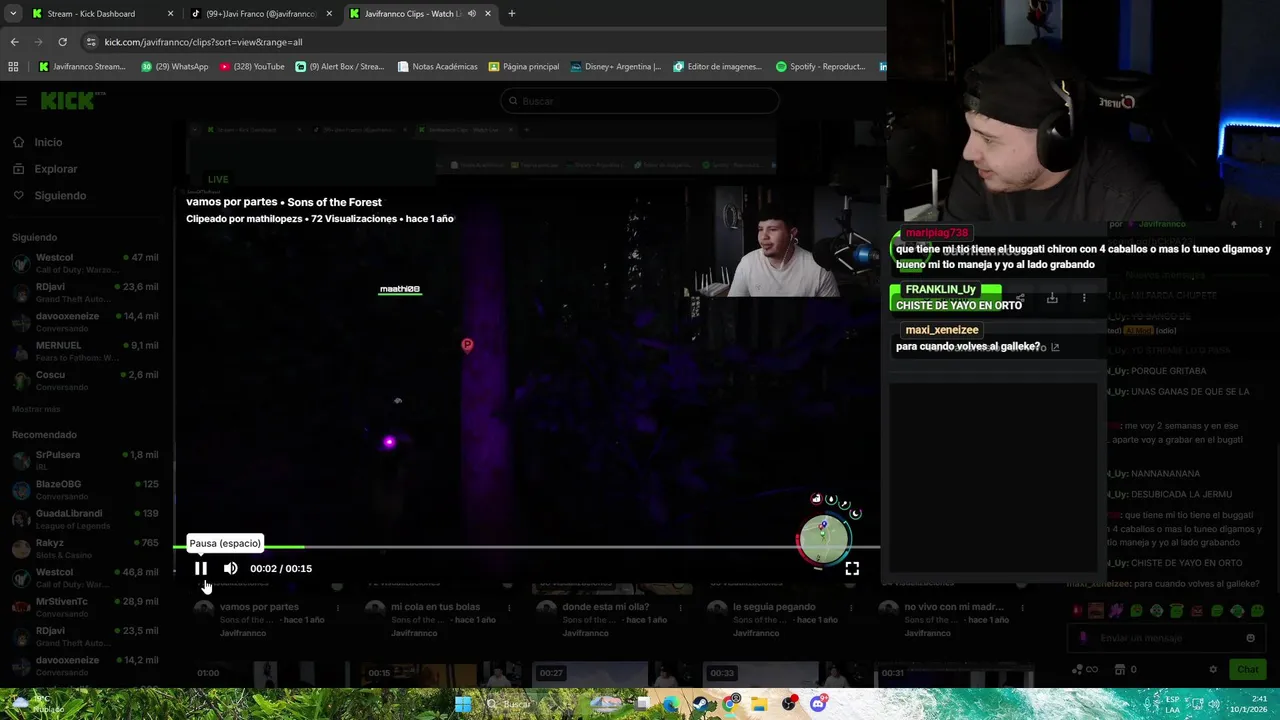
Task: Mute the clip player volume icon
Action: click(231, 568)
